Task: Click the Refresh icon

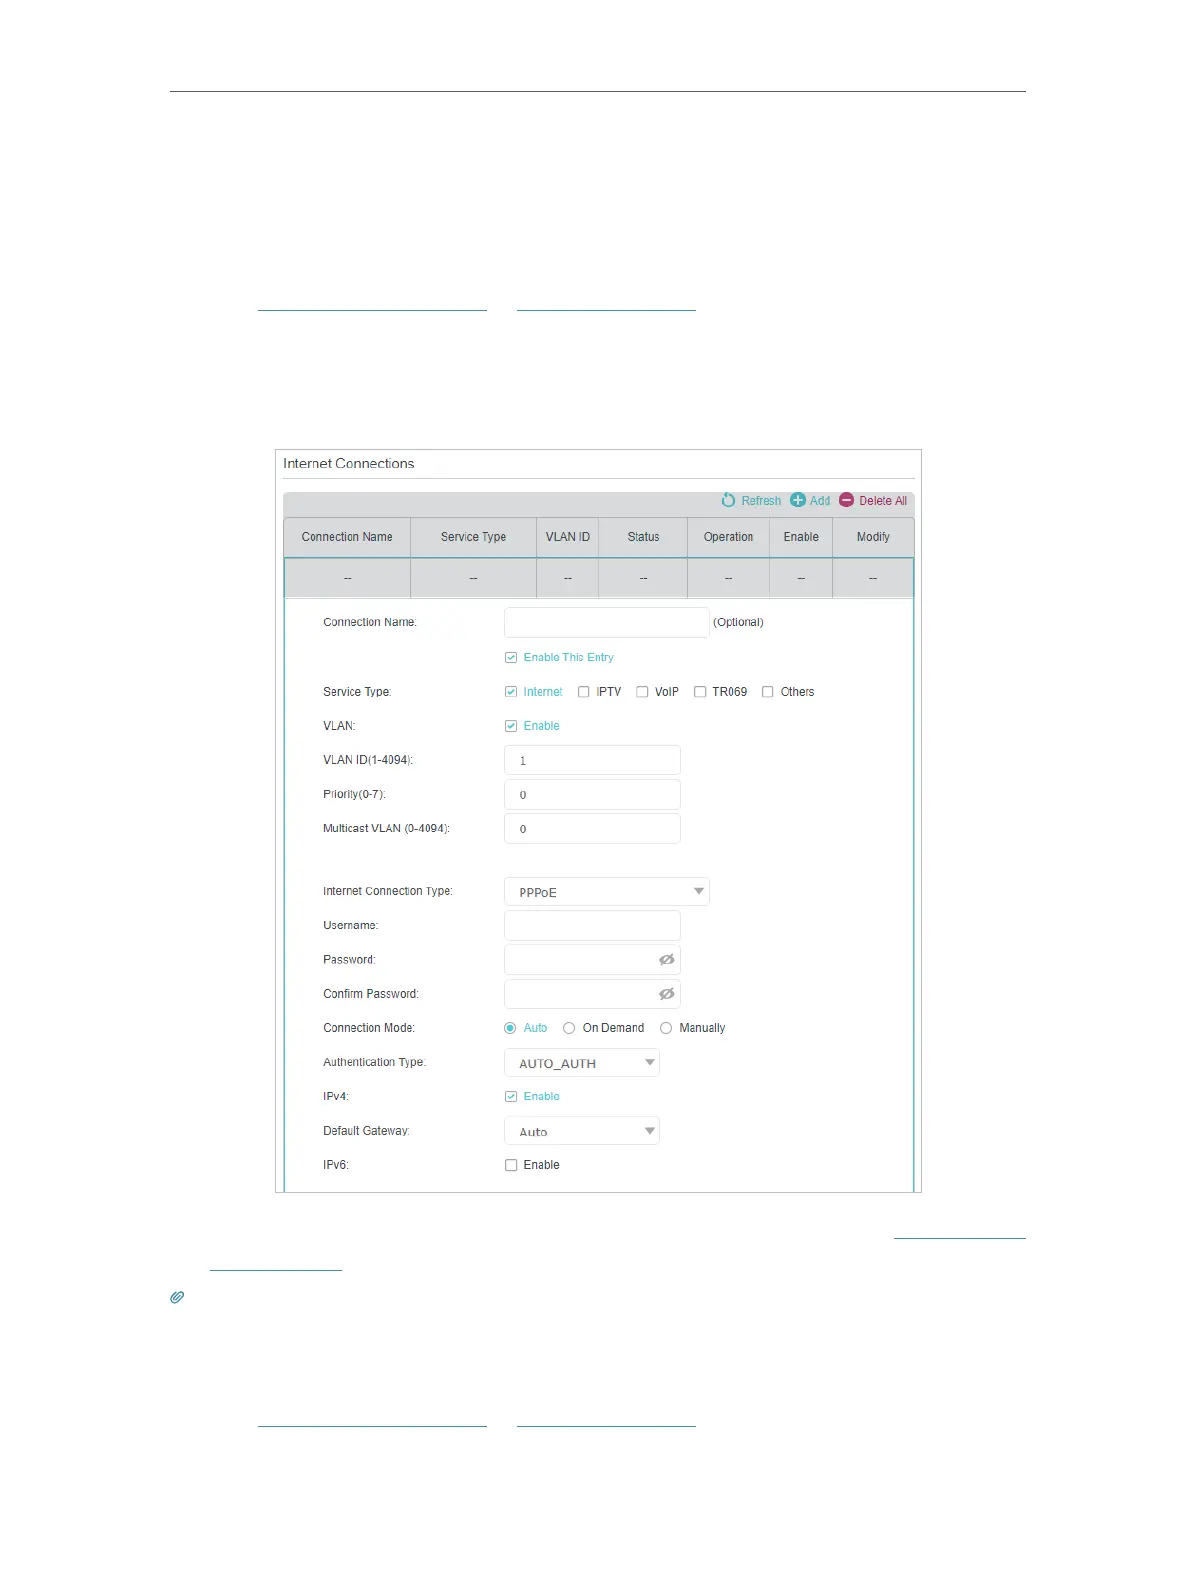Action: click(x=728, y=500)
